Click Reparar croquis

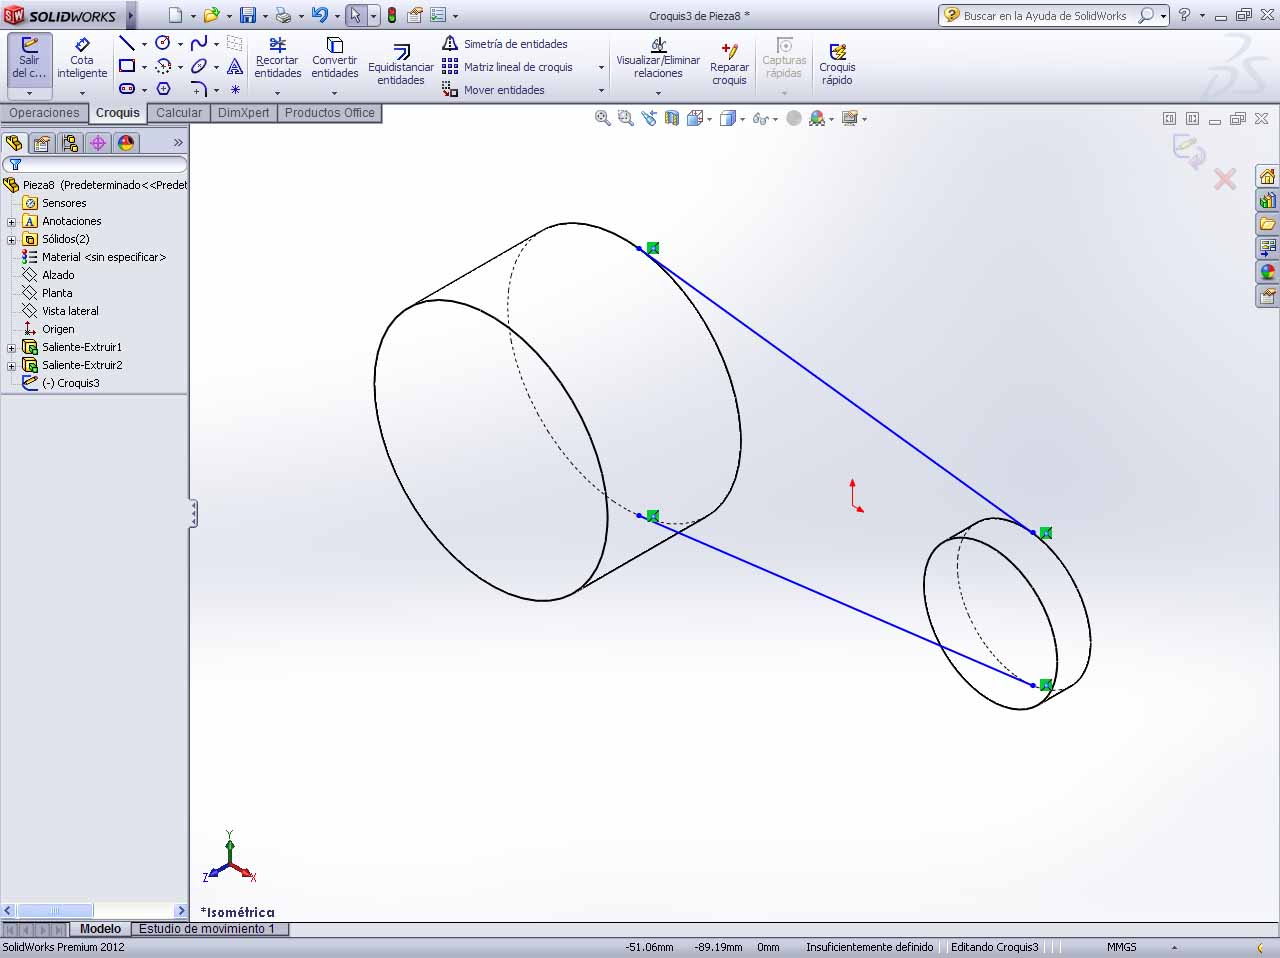729,64
